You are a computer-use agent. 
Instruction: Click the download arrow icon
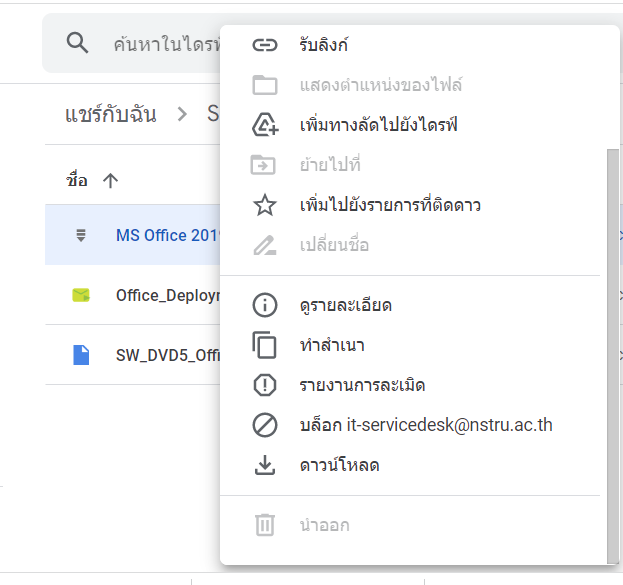[x=265, y=465]
